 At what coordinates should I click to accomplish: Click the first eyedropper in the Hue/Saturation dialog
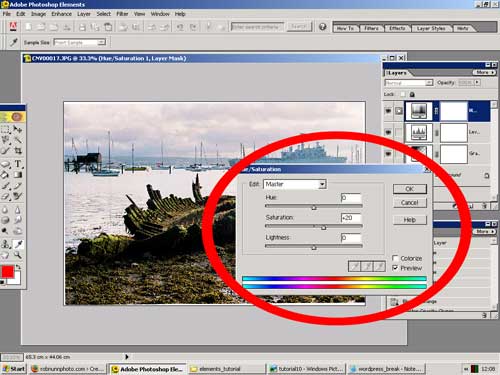coord(355,266)
